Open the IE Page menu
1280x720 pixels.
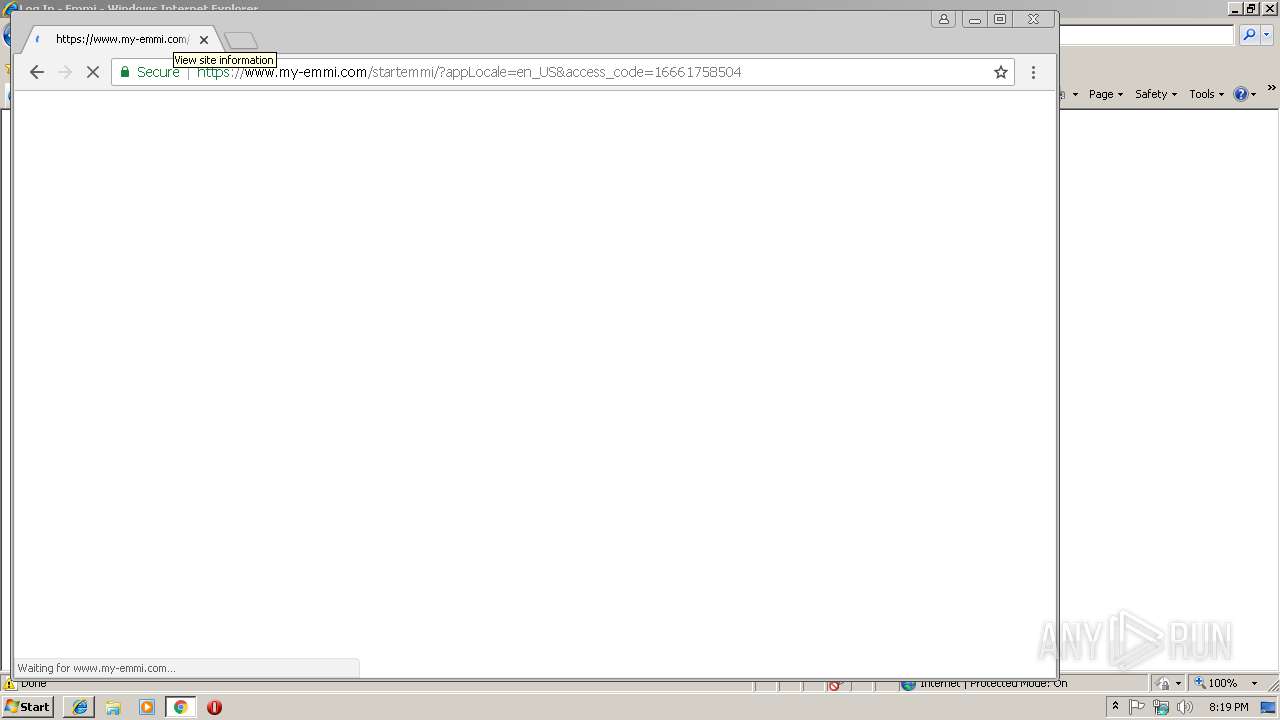pos(1106,94)
